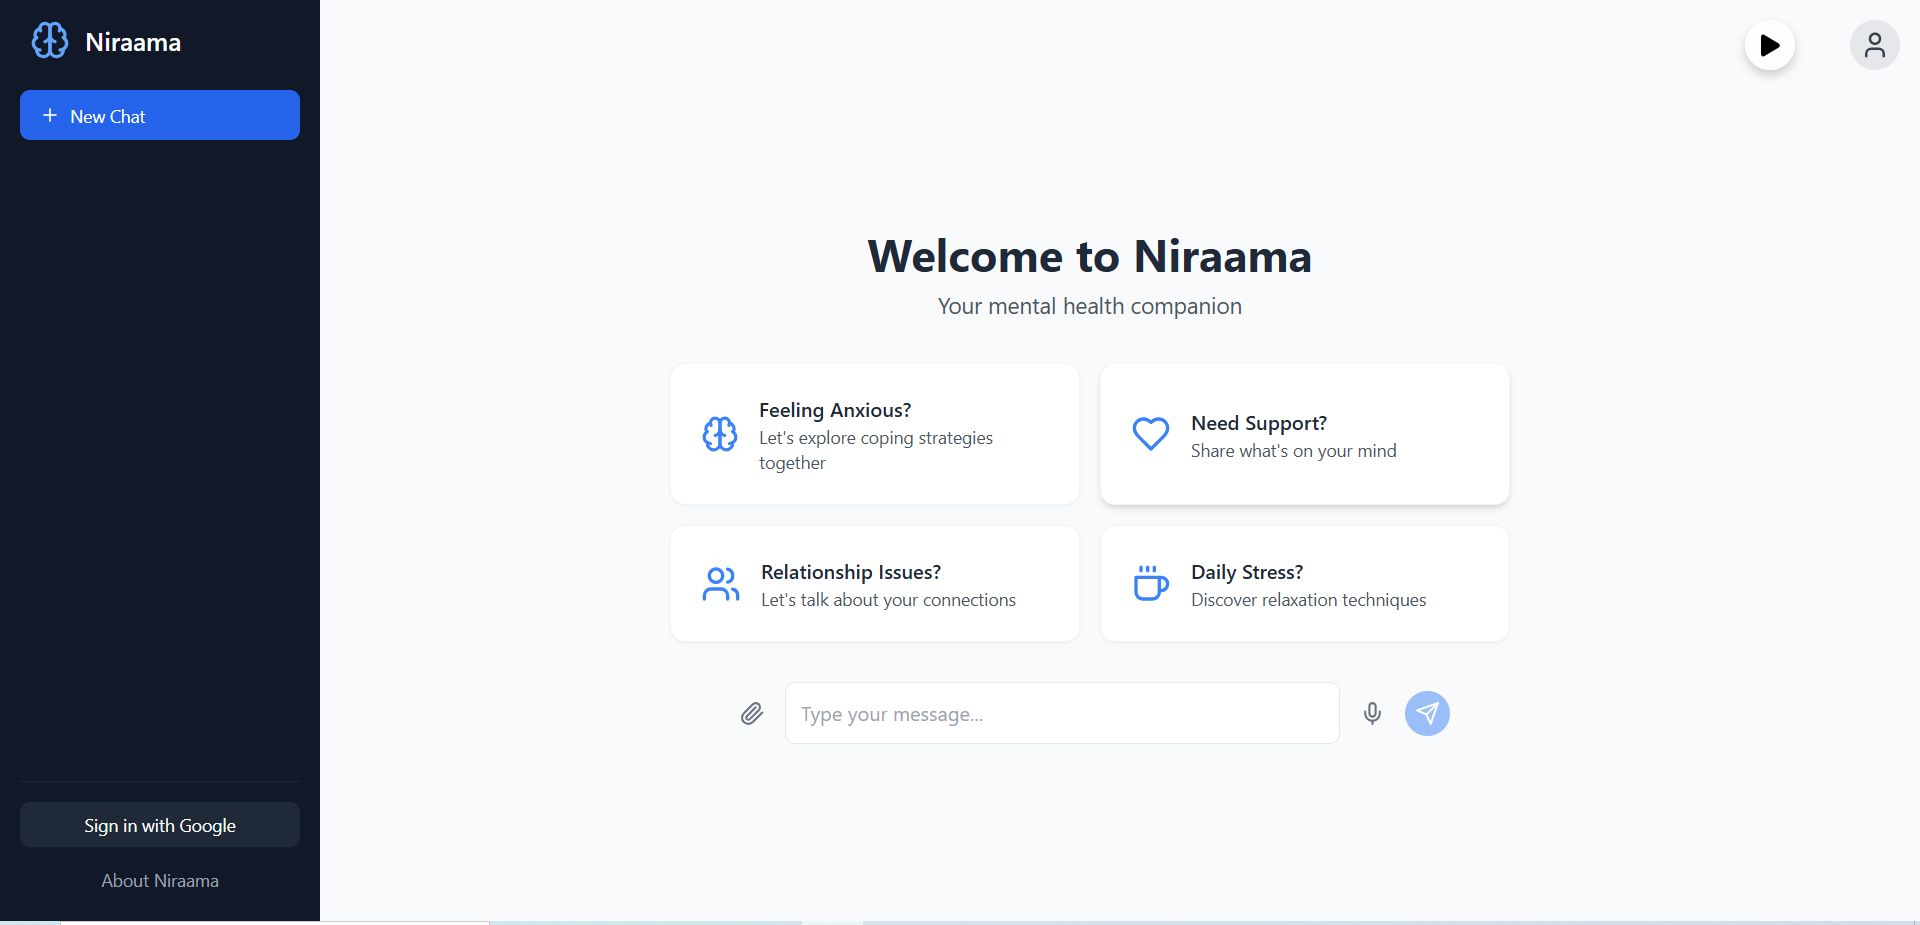Screen dimensions: 1920x925
Task: Click the play button at top right
Action: tap(1770, 45)
